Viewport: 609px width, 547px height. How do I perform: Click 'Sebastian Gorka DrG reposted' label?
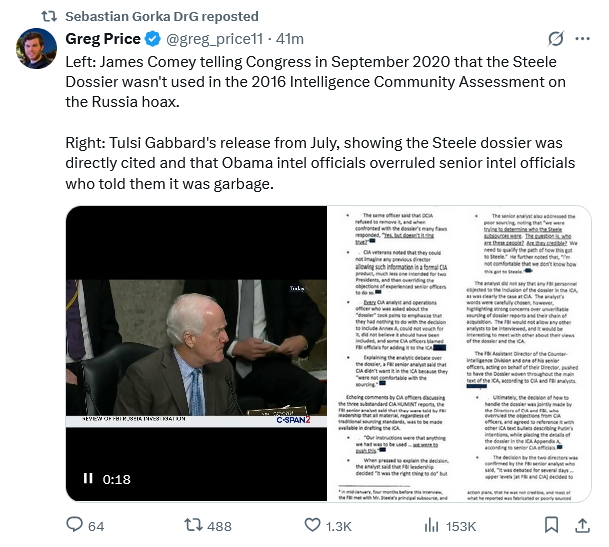pyautogui.click(x=162, y=16)
